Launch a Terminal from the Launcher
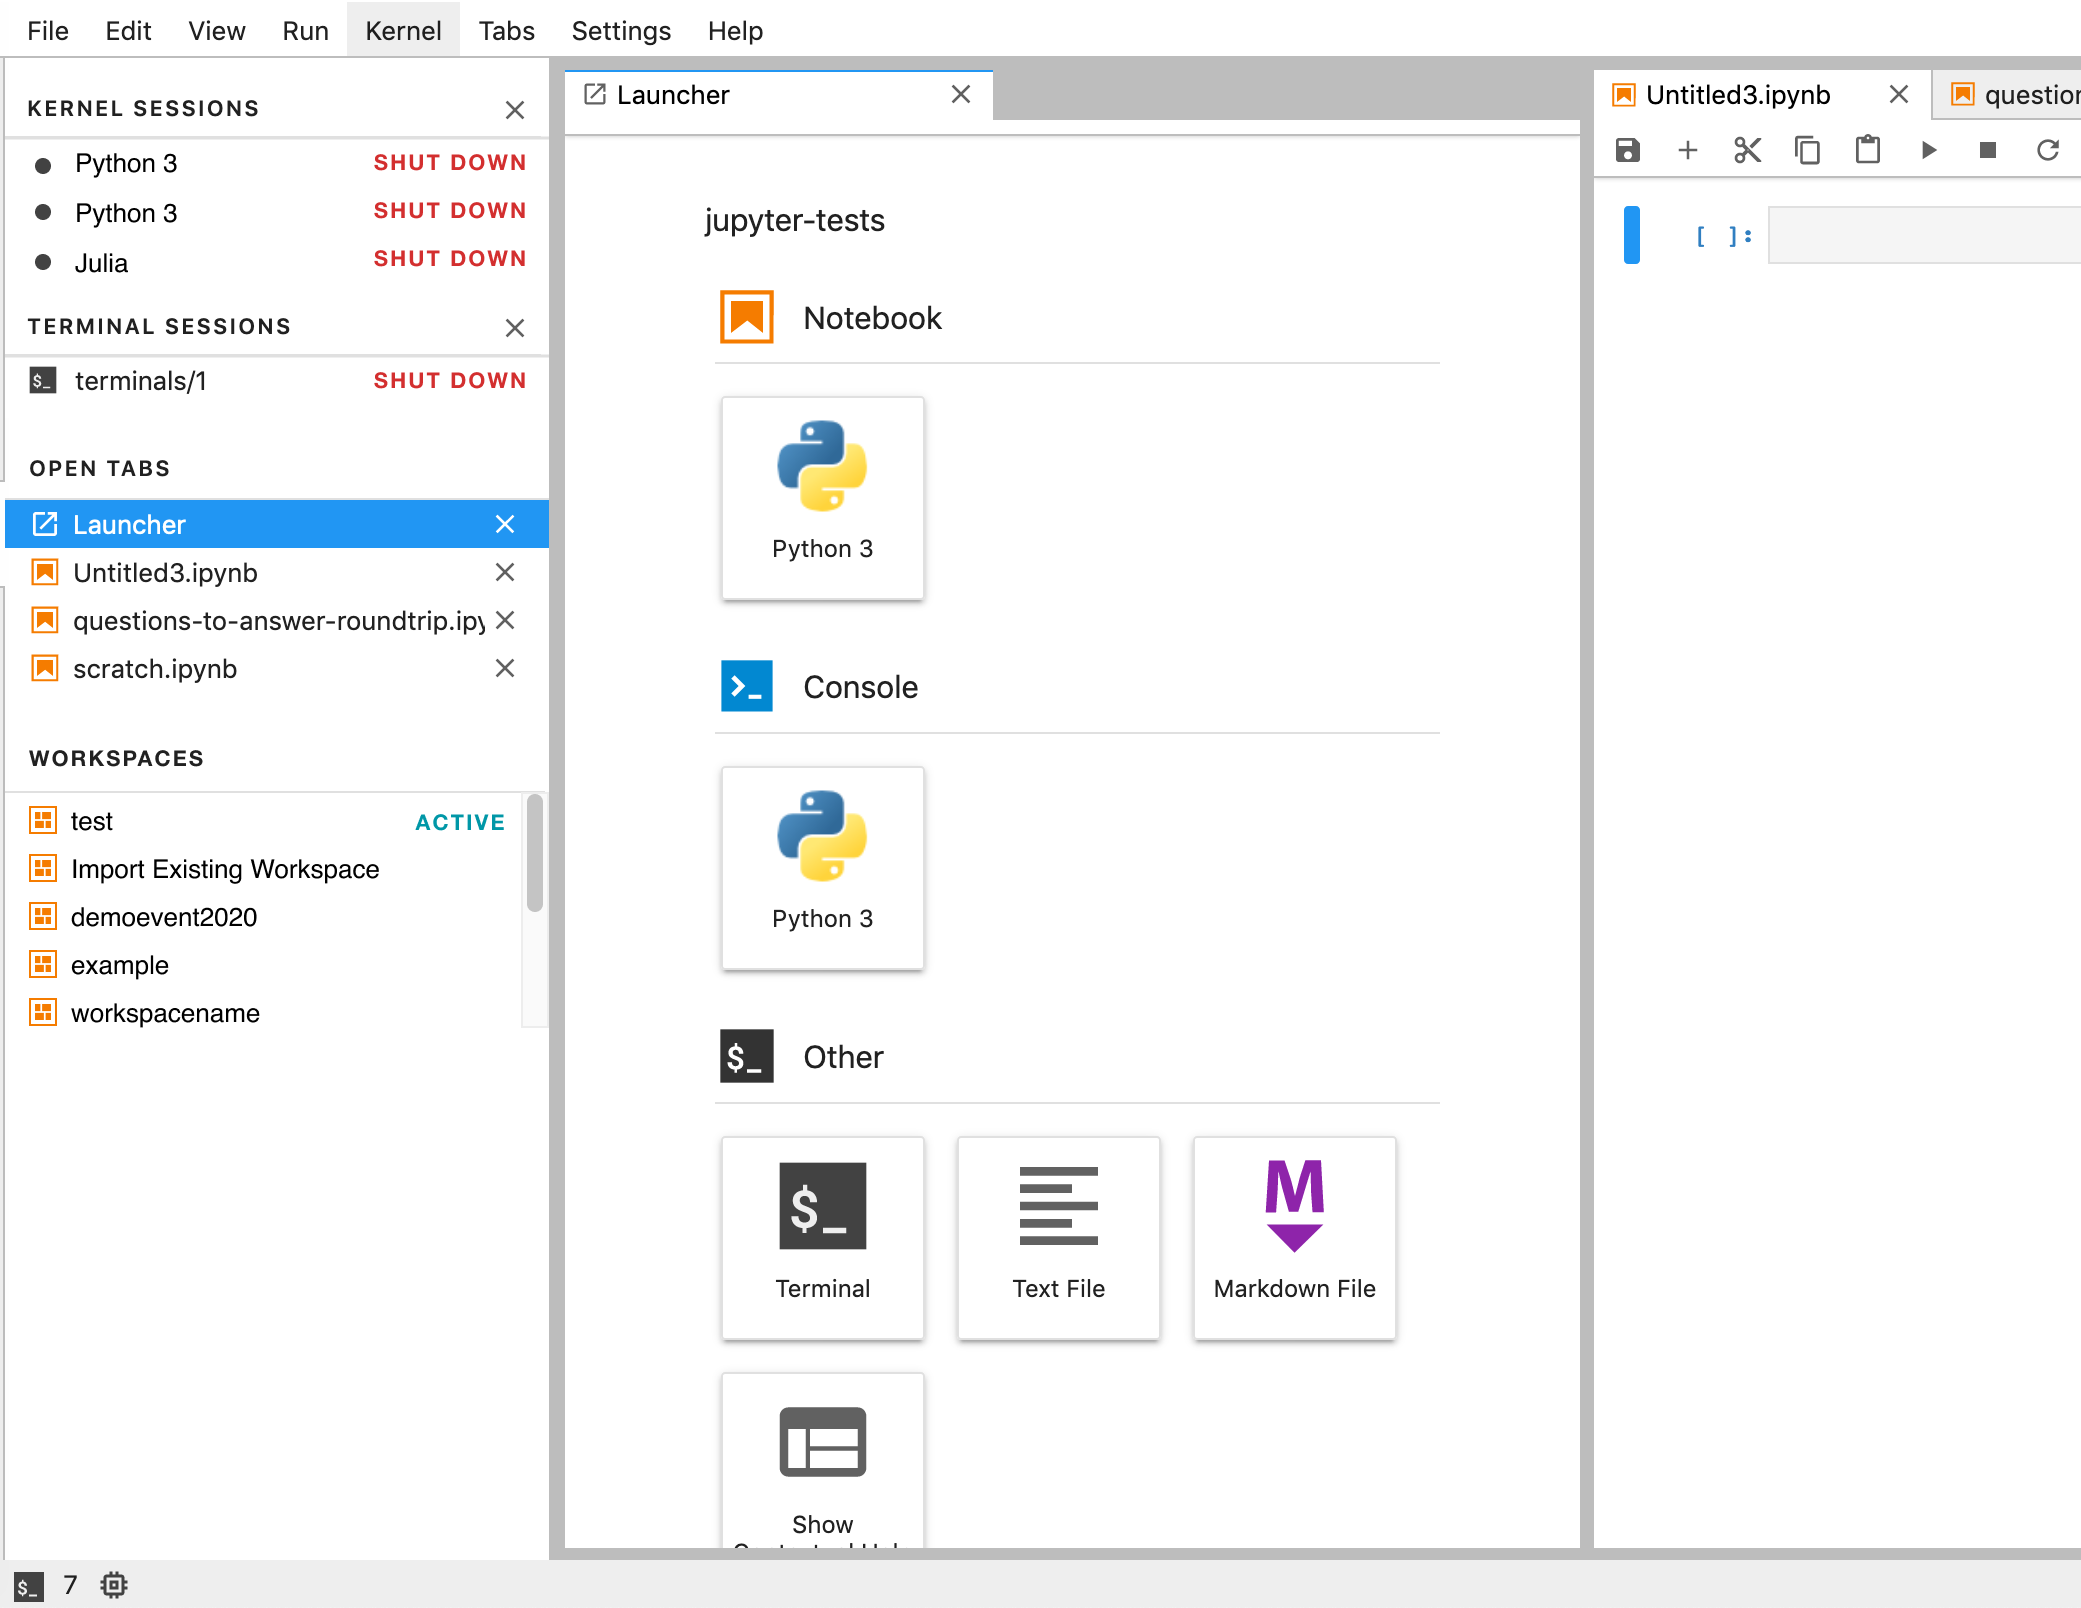The height and width of the screenshot is (1608, 2081). click(x=822, y=1237)
